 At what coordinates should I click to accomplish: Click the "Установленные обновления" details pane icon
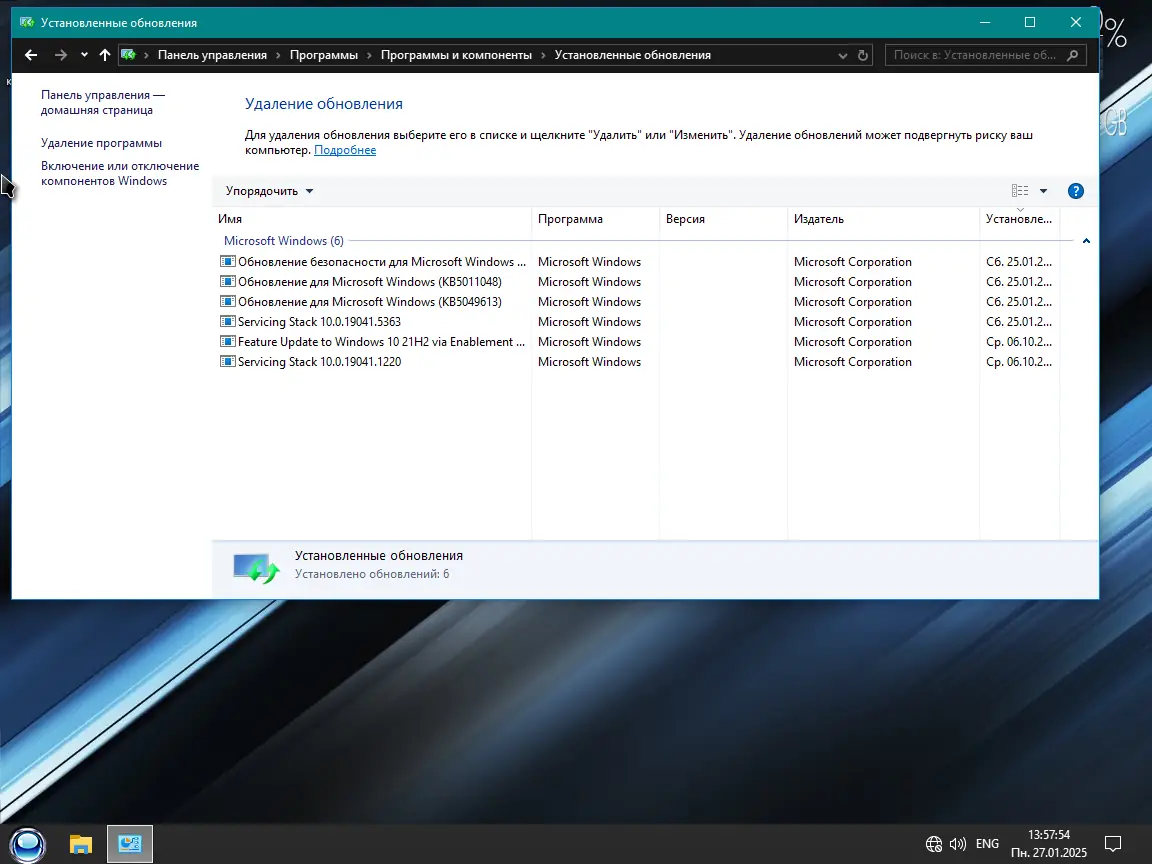point(256,568)
